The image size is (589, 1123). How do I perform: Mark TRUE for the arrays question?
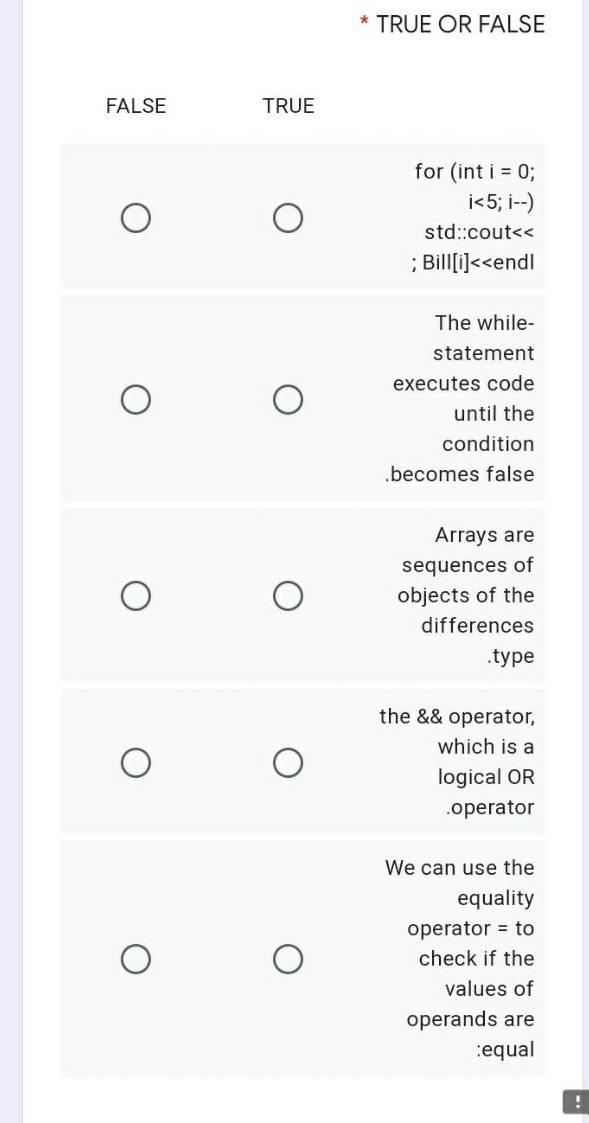(288, 595)
